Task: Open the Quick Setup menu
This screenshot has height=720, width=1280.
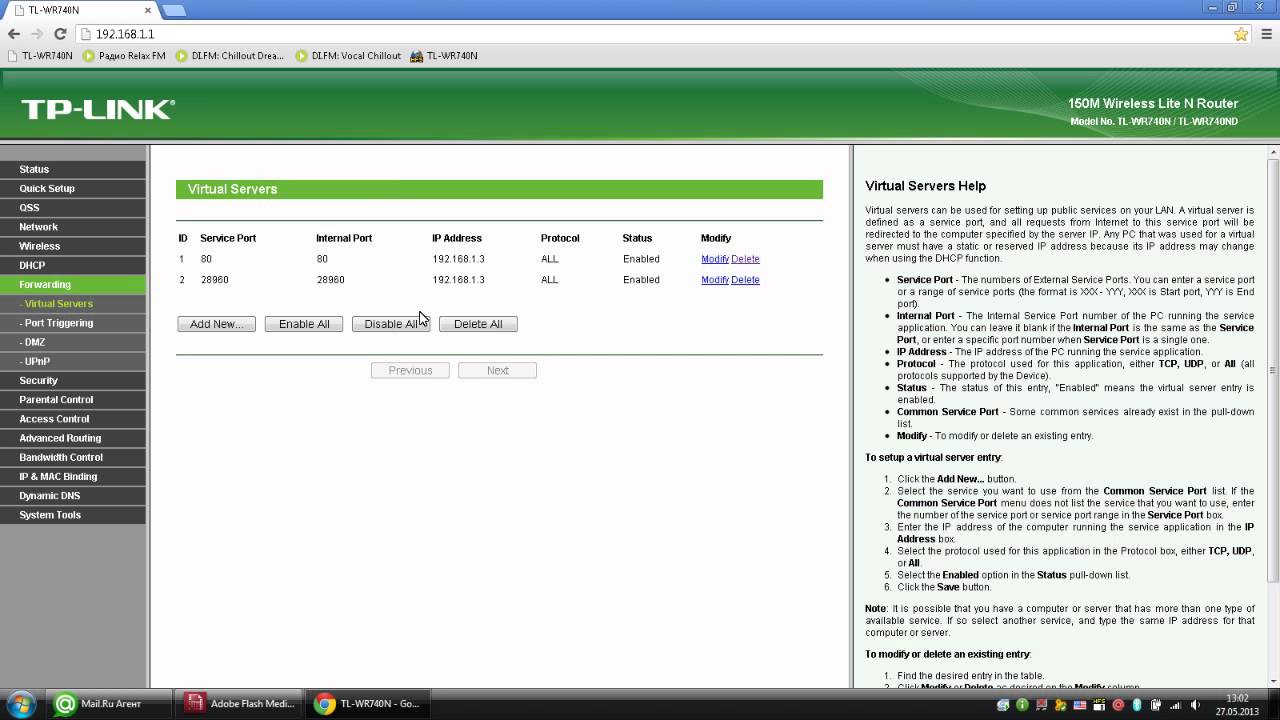Action: 72,188
